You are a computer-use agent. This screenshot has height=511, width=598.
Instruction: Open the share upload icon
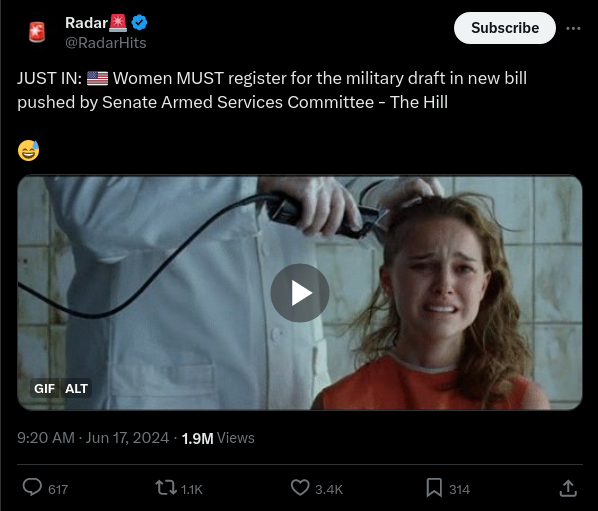pyautogui.click(x=568, y=488)
